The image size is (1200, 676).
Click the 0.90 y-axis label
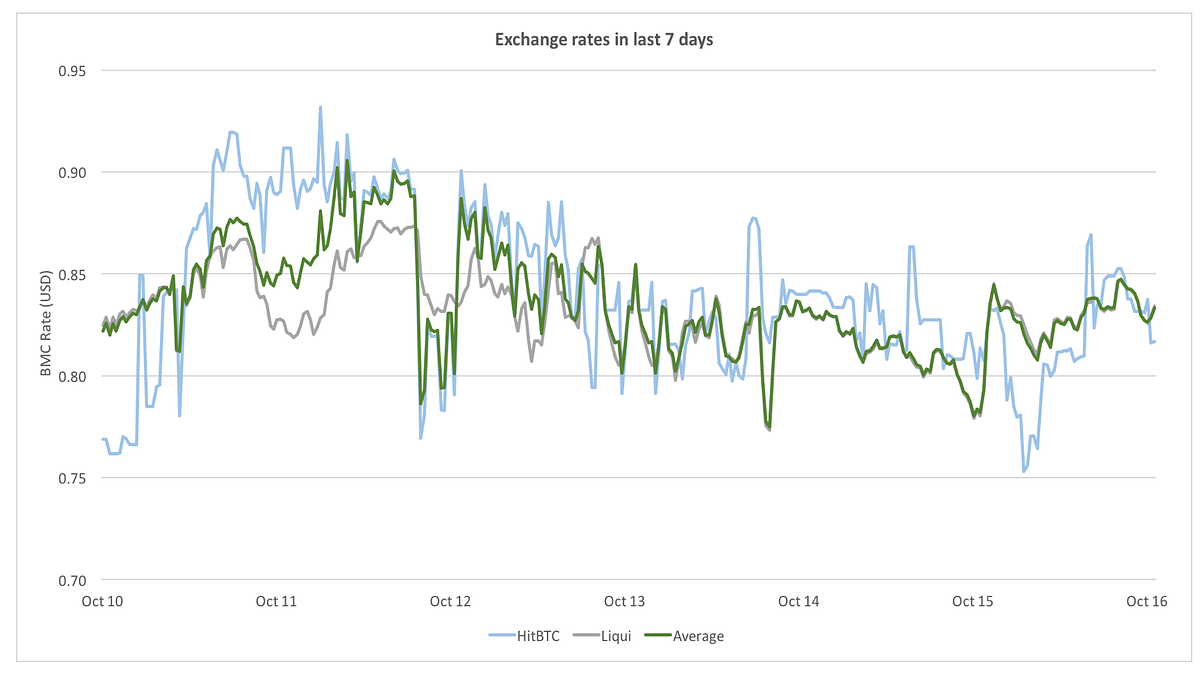coord(73,173)
